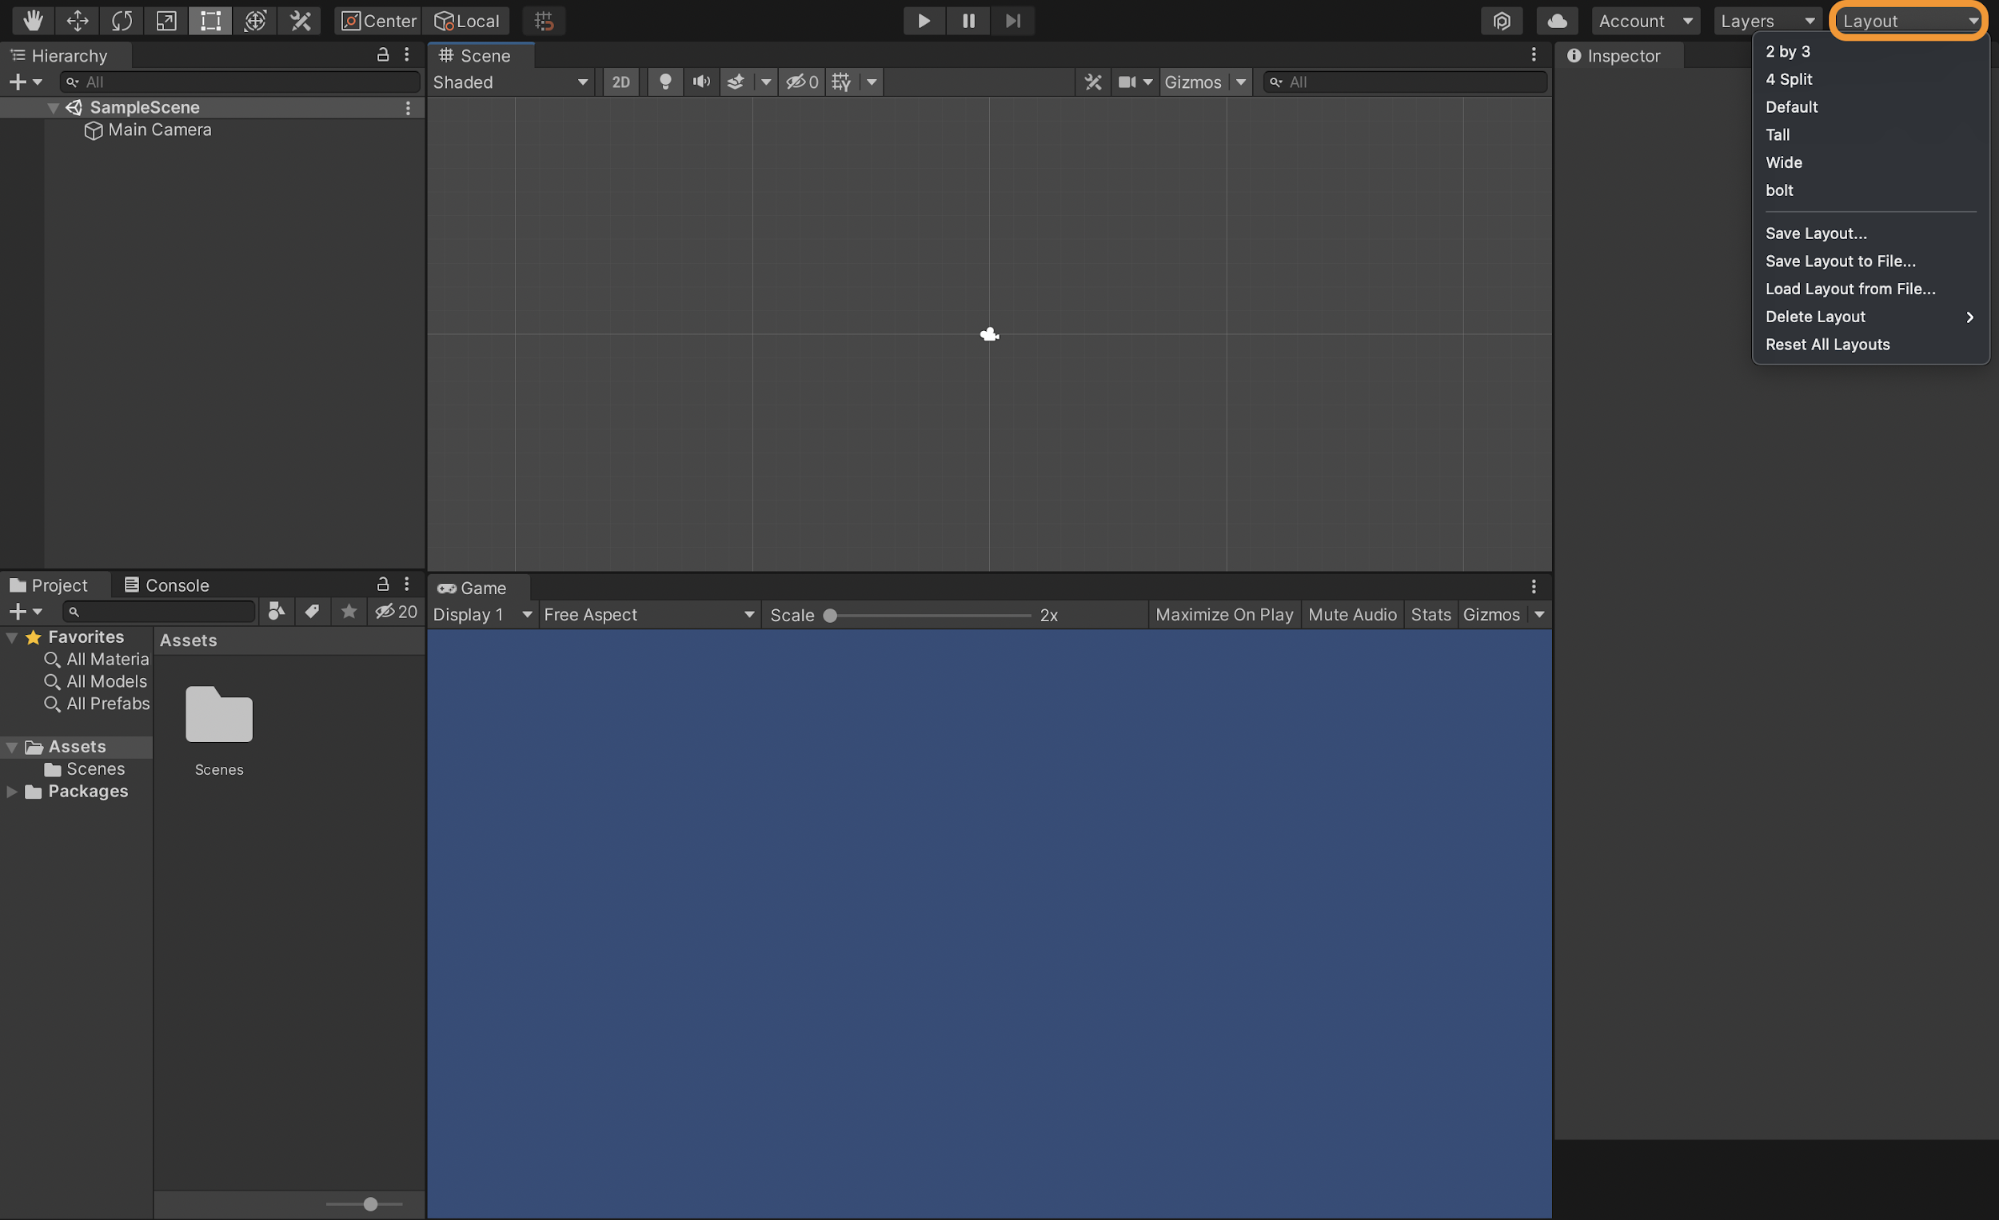The height and width of the screenshot is (1221, 1999).
Task: Toggle 2D view mode
Action: pyautogui.click(x=620, y=82)
